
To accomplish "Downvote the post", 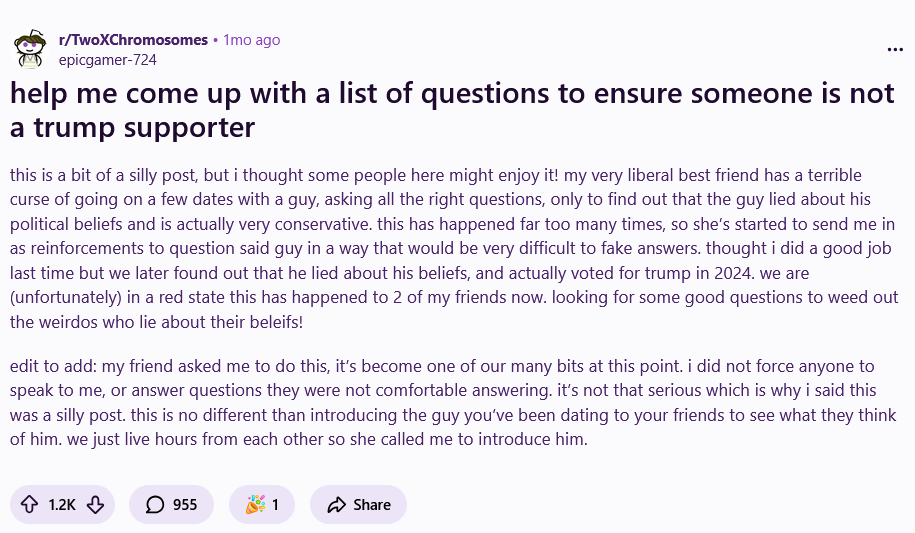I will 95,505.
